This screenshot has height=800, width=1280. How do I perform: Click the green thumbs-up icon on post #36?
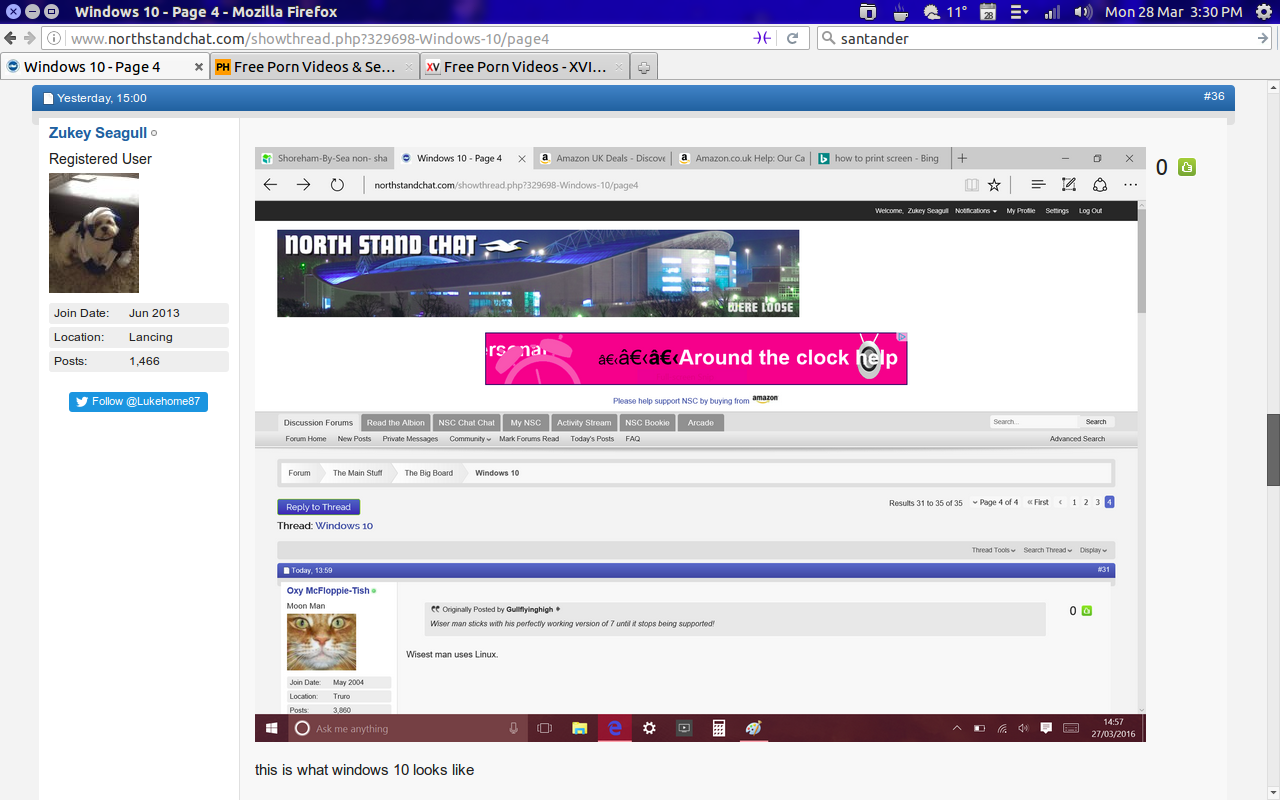[x=1187, y=167]
